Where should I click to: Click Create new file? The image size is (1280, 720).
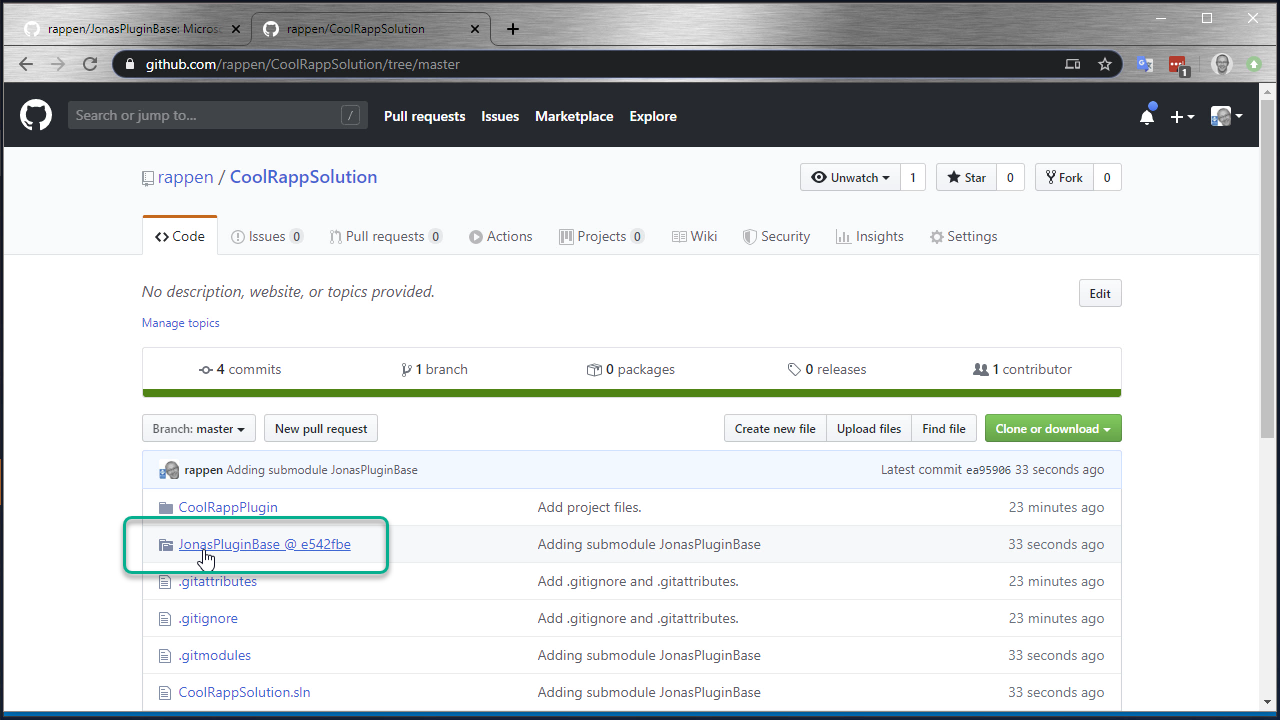pyautogui.click(x=775, y=429)
